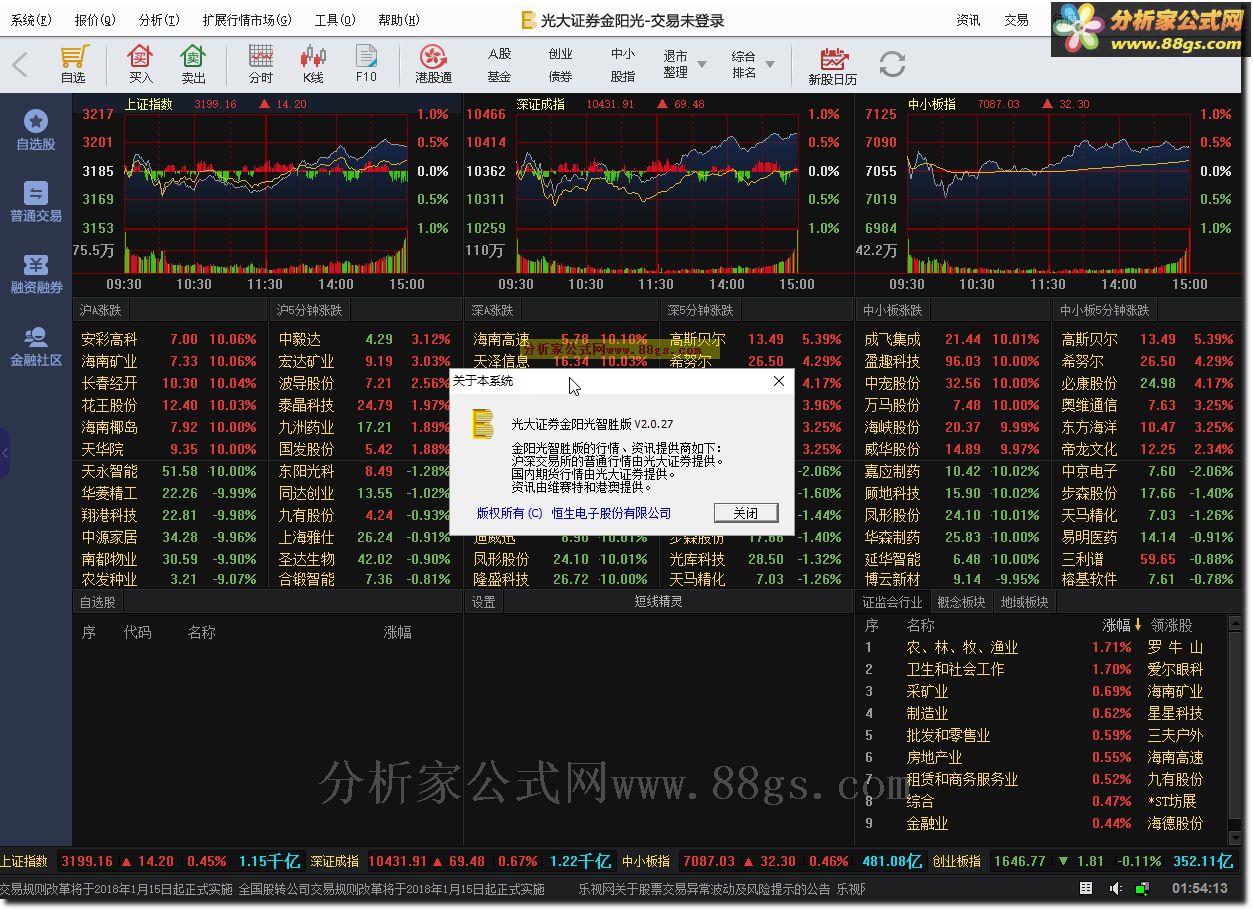Click 创业板指 in bottom status bar

click(x=956, y=861)
